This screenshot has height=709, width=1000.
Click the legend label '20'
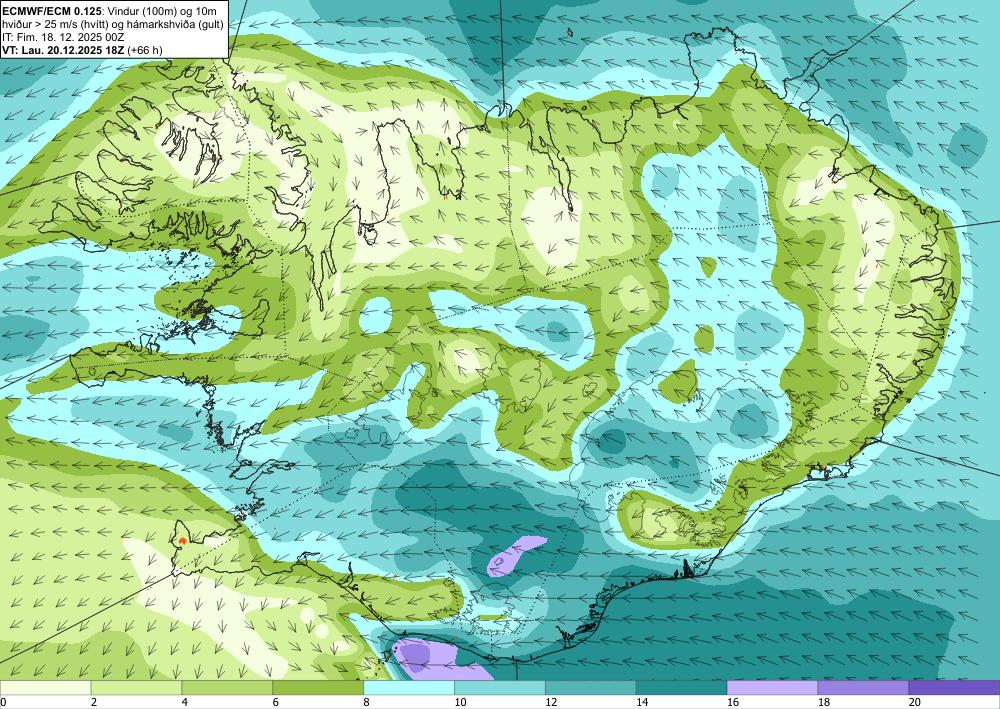pos(915,703)
